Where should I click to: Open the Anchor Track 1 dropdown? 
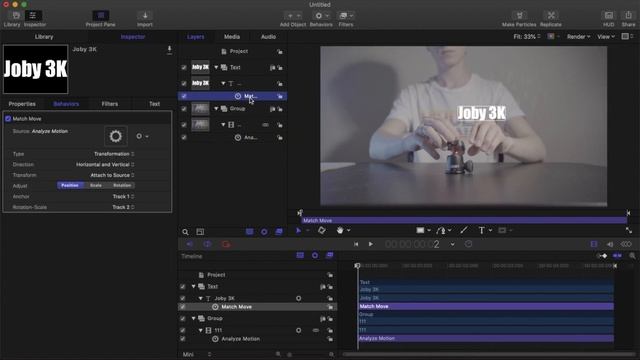point(123,196)
